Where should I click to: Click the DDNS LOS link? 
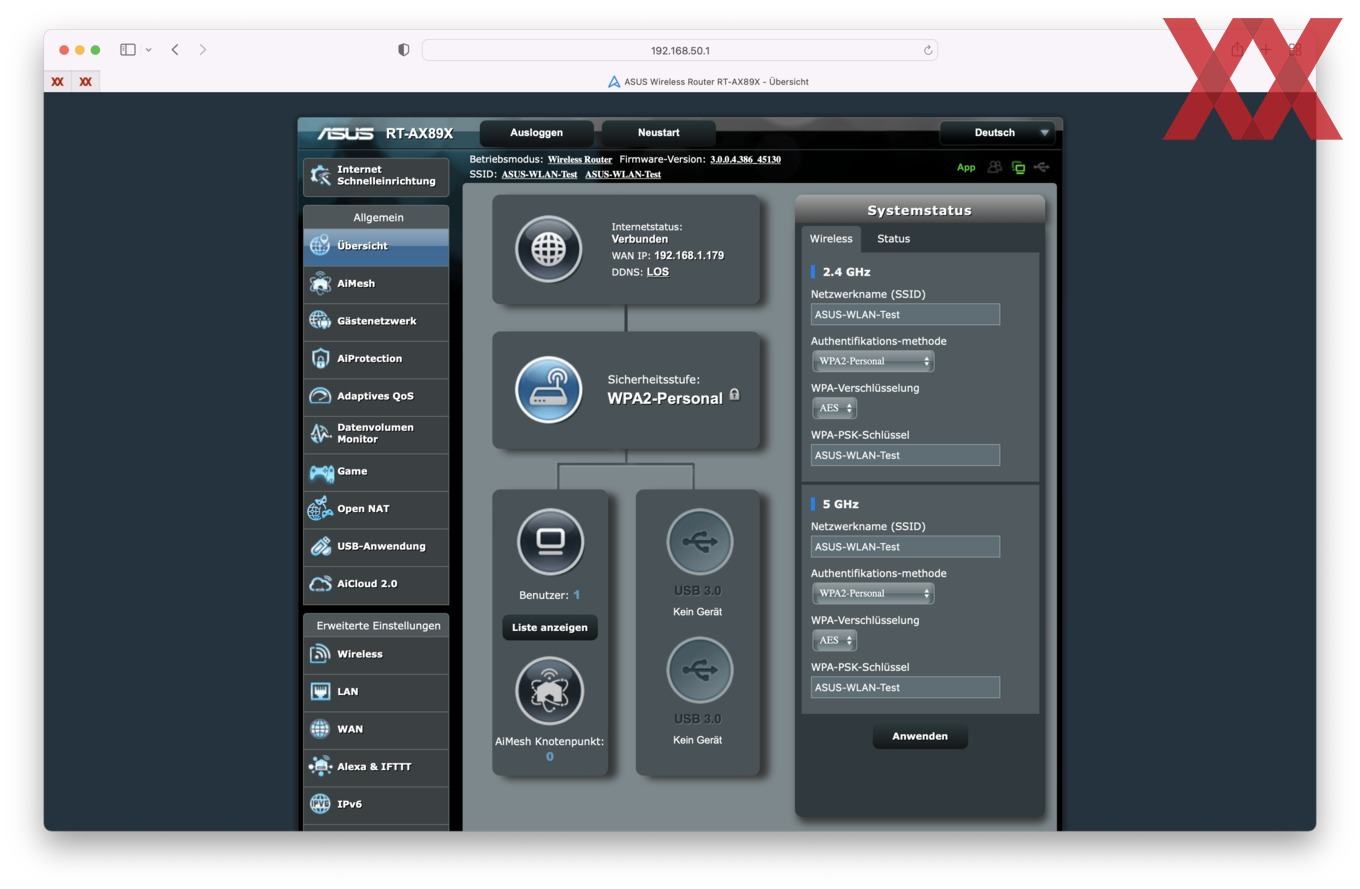[x=658, y=272]
